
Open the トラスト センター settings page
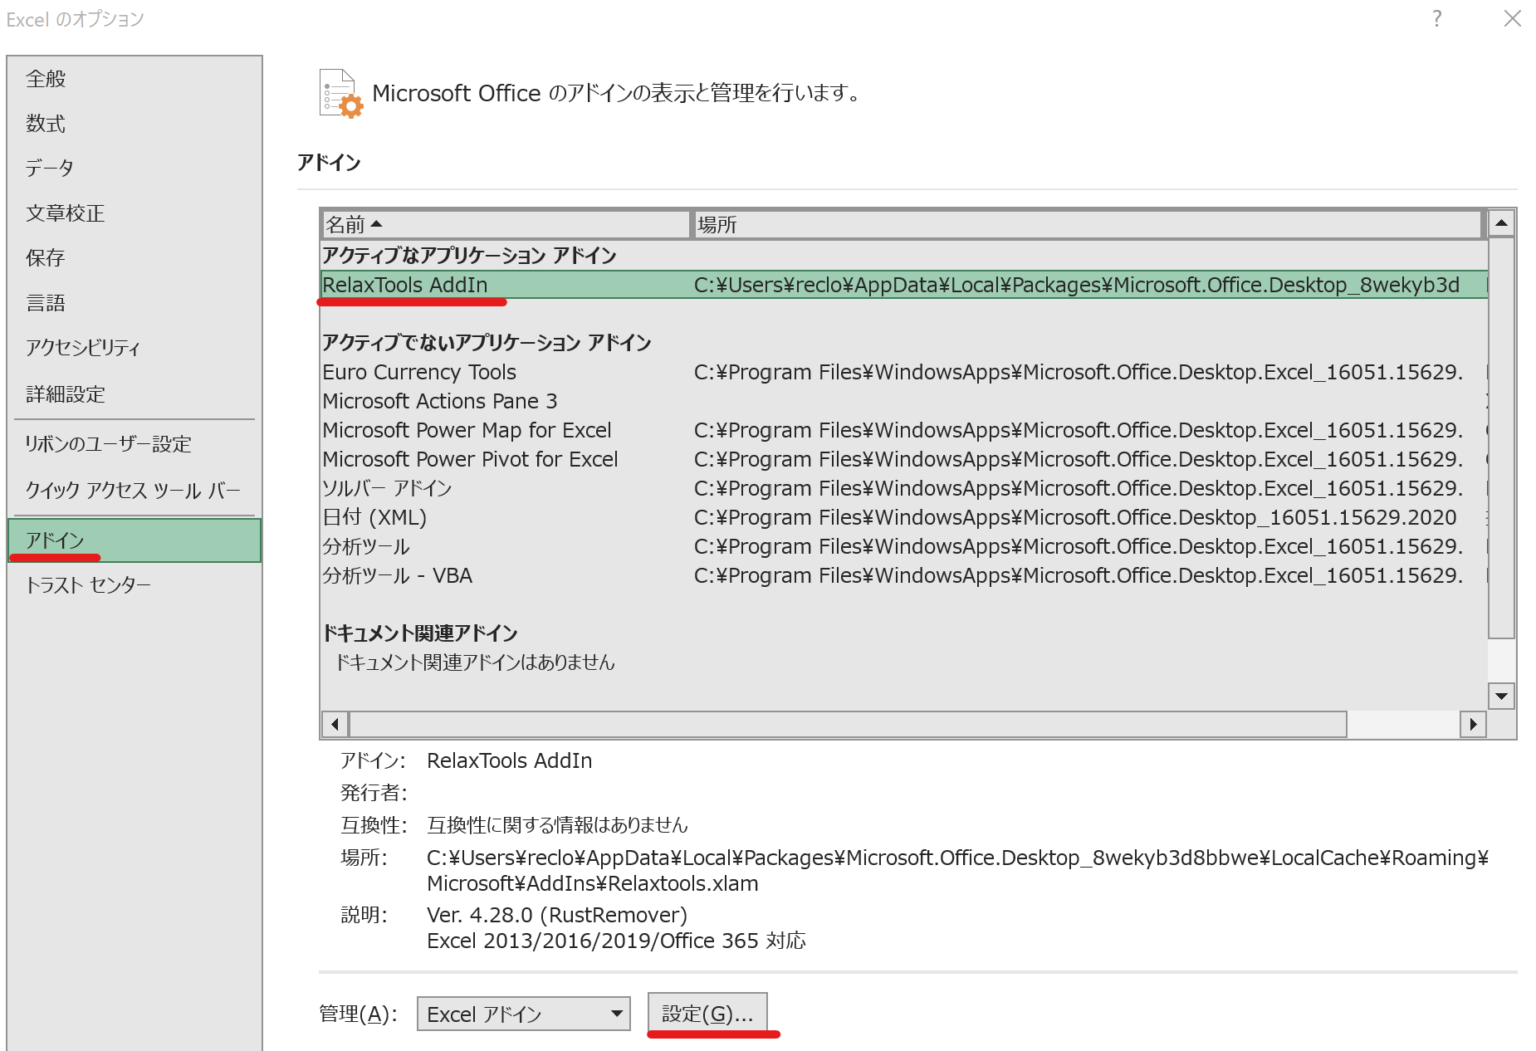point(88,585)
